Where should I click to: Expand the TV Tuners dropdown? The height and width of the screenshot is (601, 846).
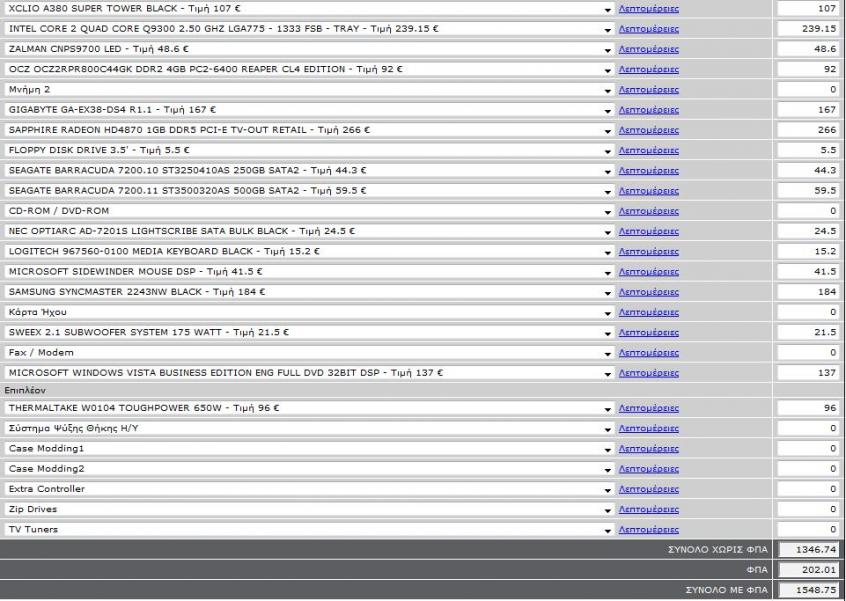point(309,530)
